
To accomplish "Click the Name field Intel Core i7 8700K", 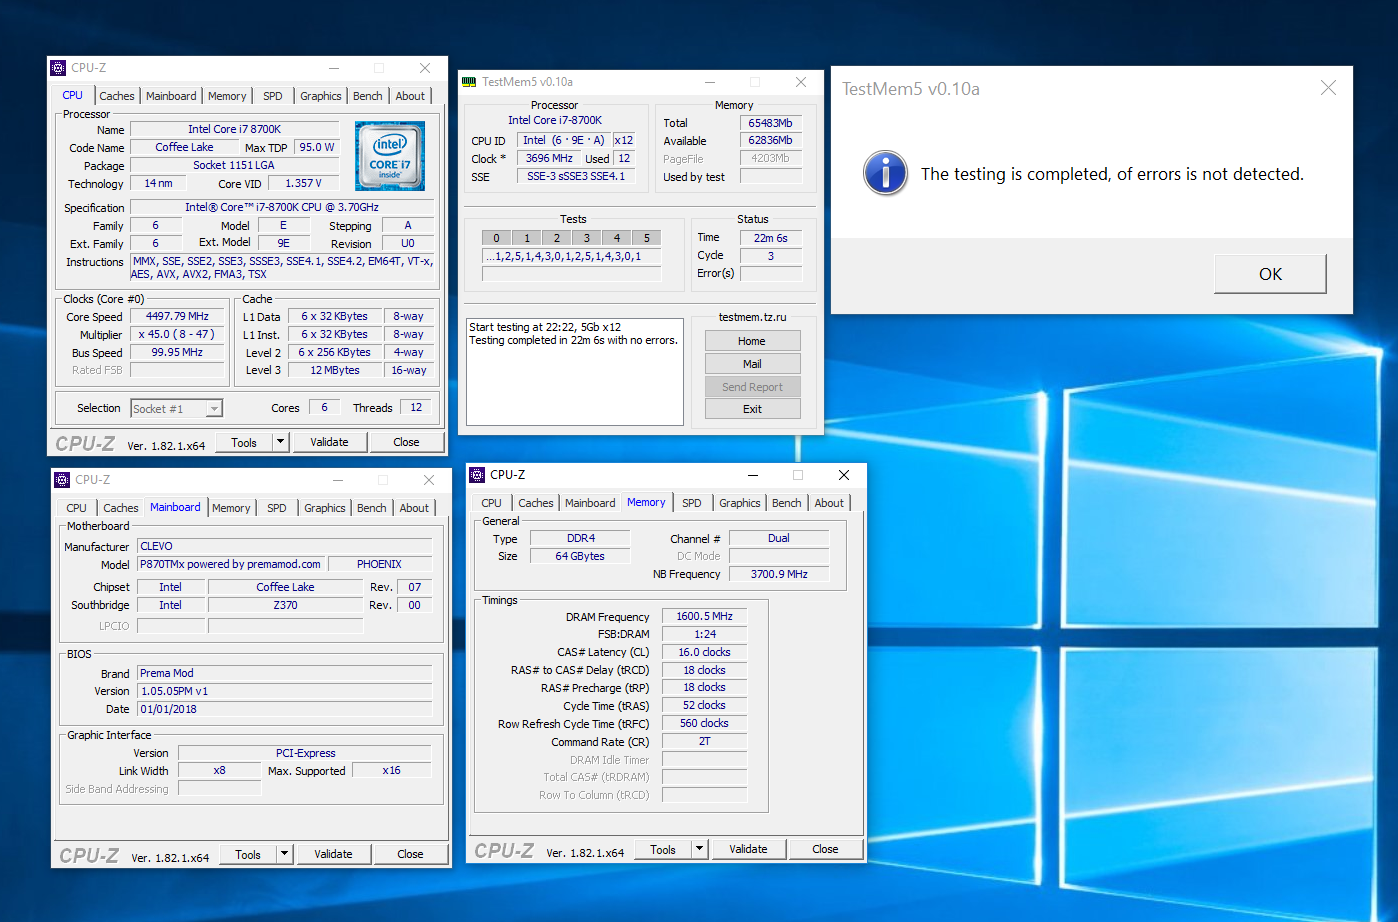I will 235,129.
